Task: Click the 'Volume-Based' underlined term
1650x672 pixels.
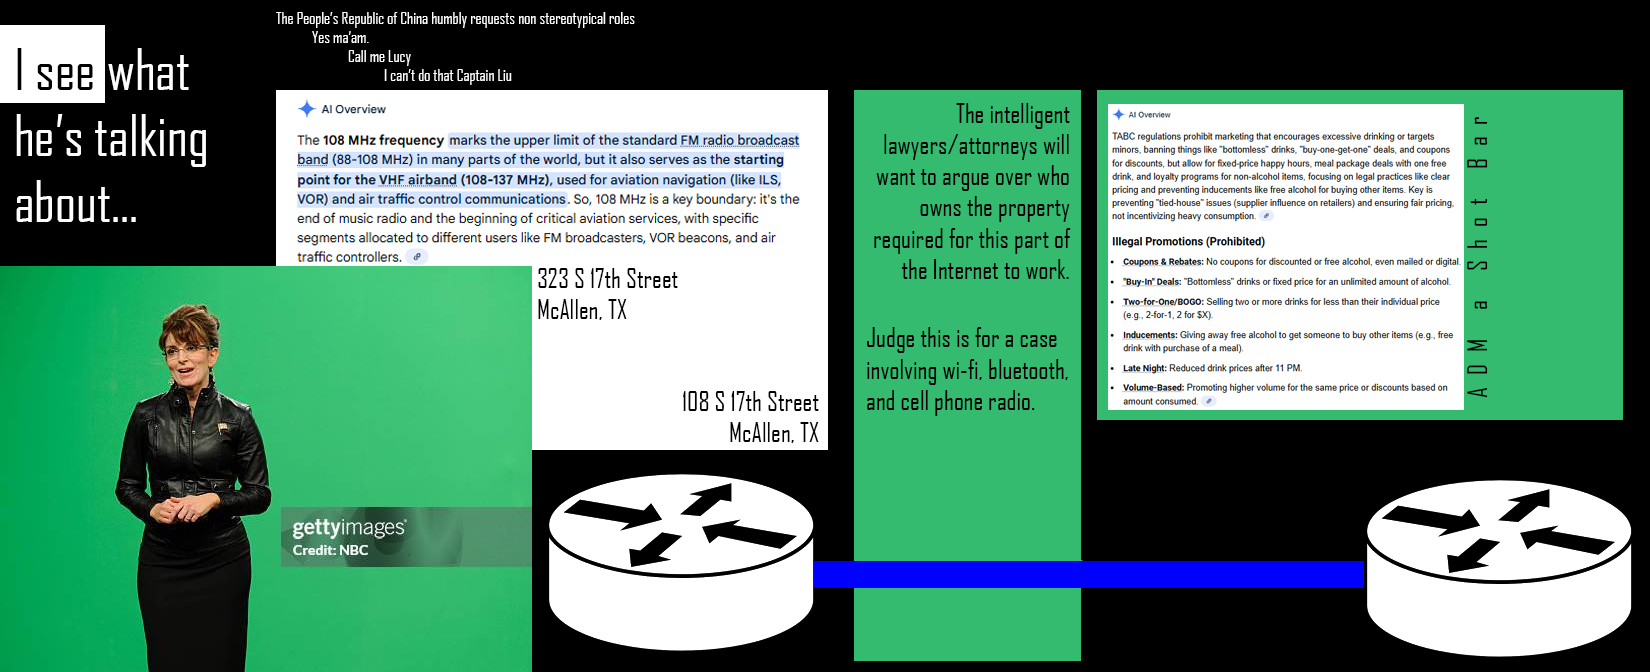Action: coord(1152,388)
